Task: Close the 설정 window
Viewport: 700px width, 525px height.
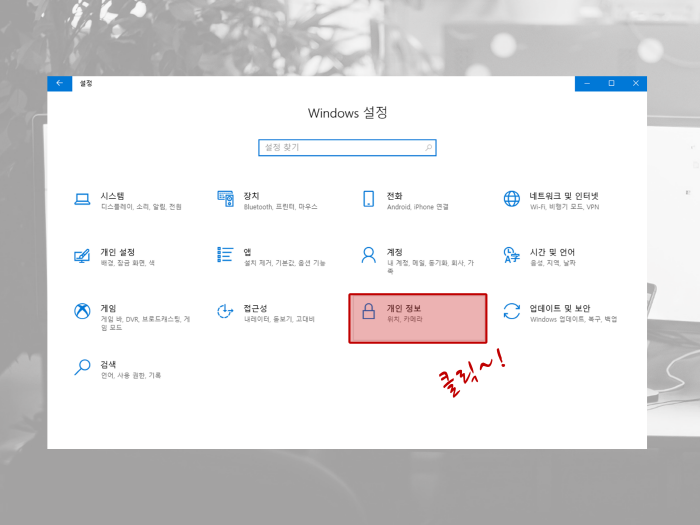Action: tap(636, 83)
